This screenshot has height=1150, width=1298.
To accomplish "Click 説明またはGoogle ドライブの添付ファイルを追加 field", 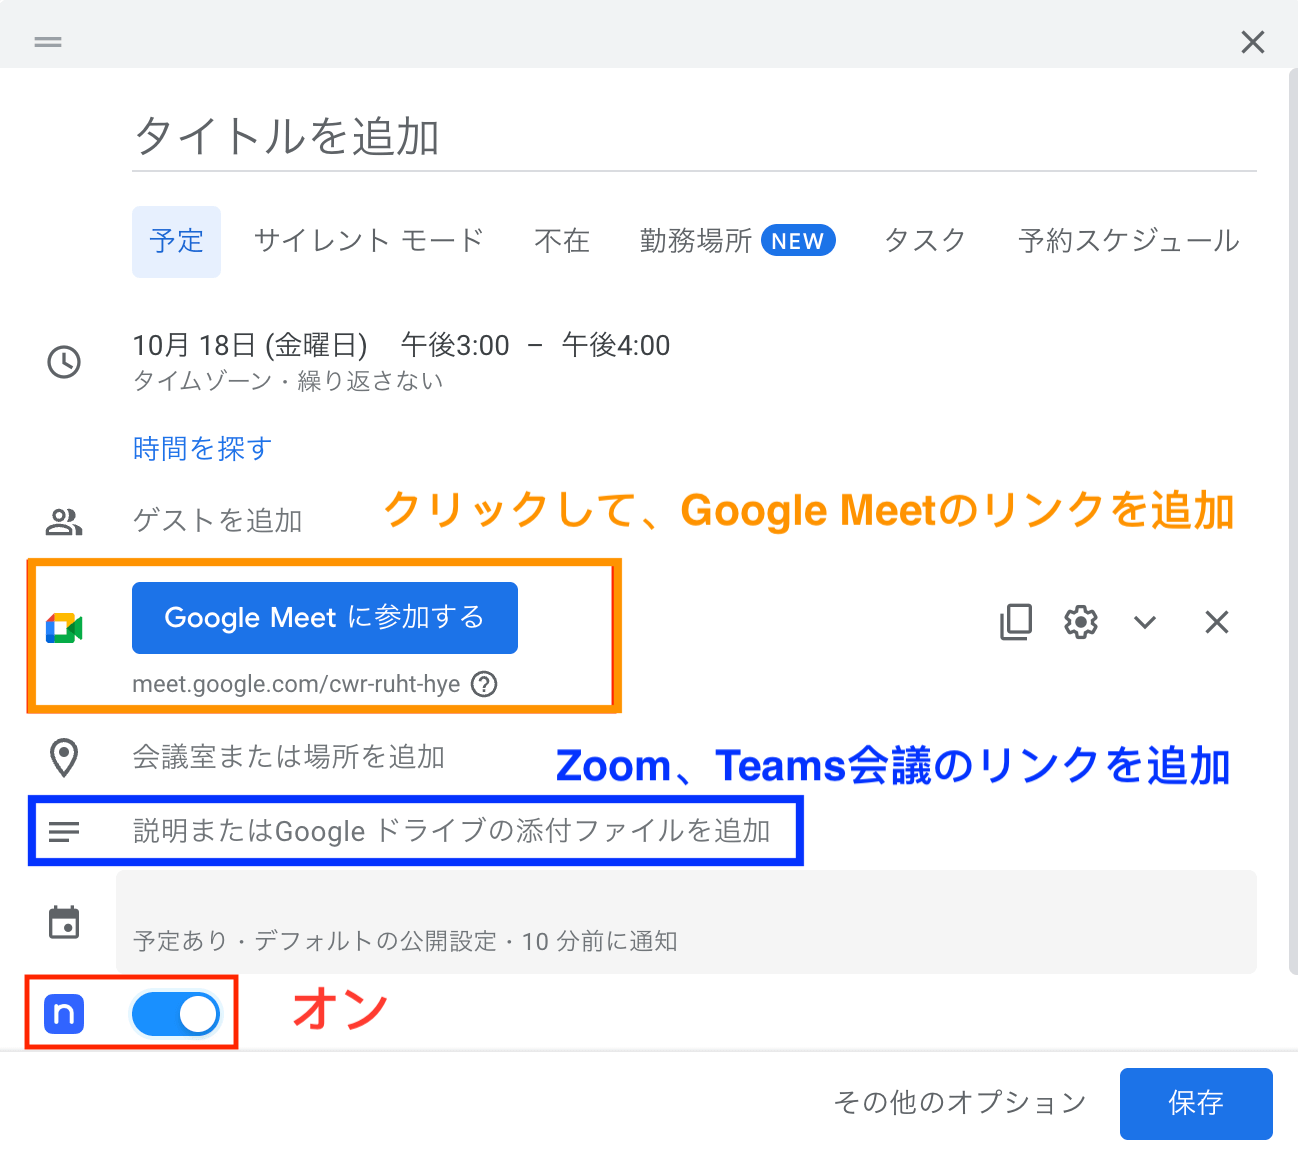I will [452, 831].
